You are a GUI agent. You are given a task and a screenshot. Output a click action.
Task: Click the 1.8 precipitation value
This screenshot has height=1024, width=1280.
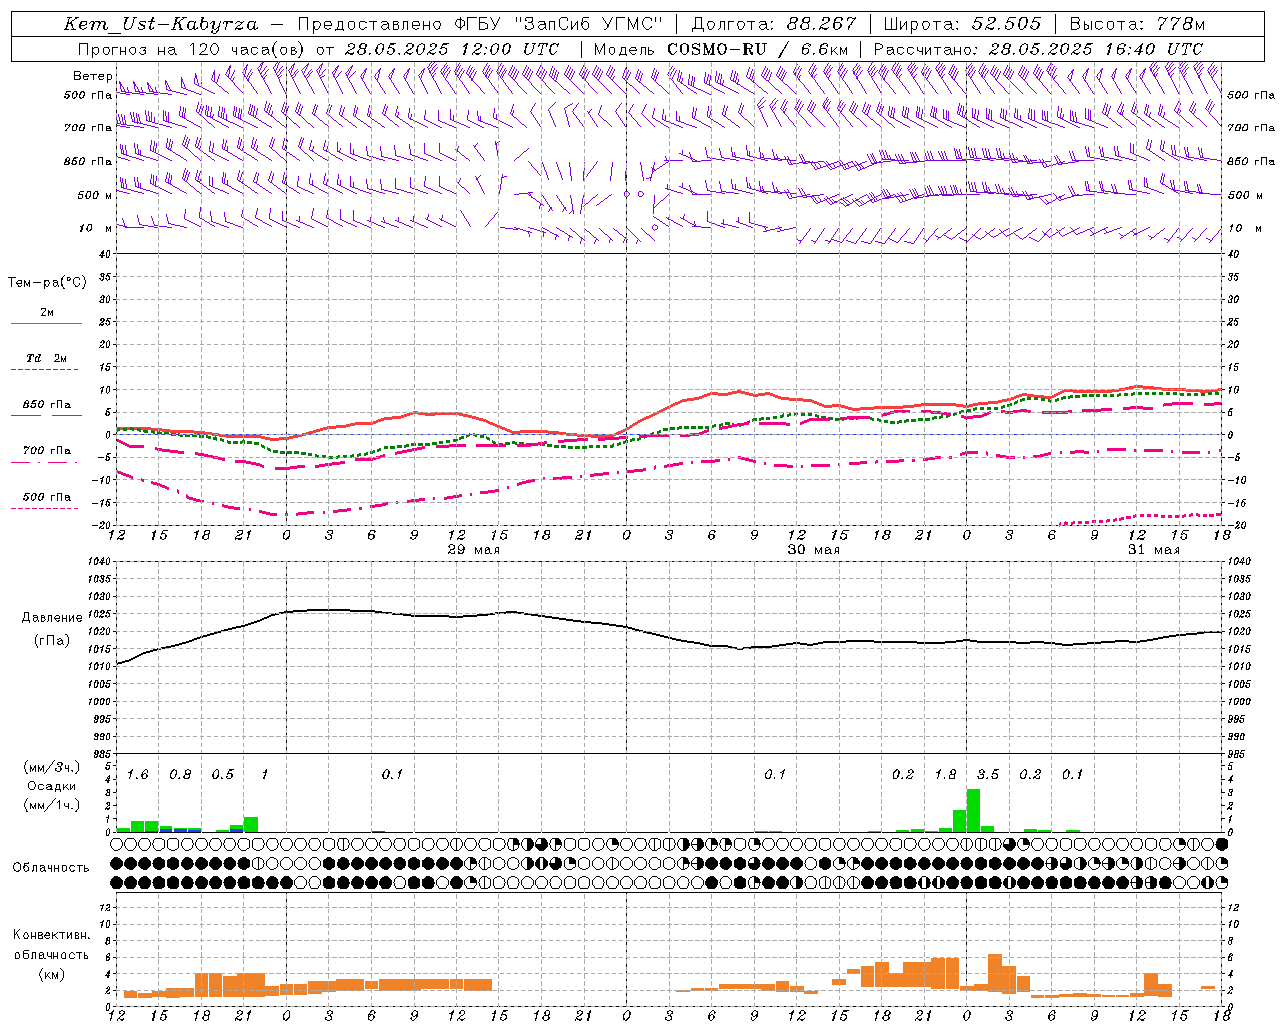tap(945, 775)
